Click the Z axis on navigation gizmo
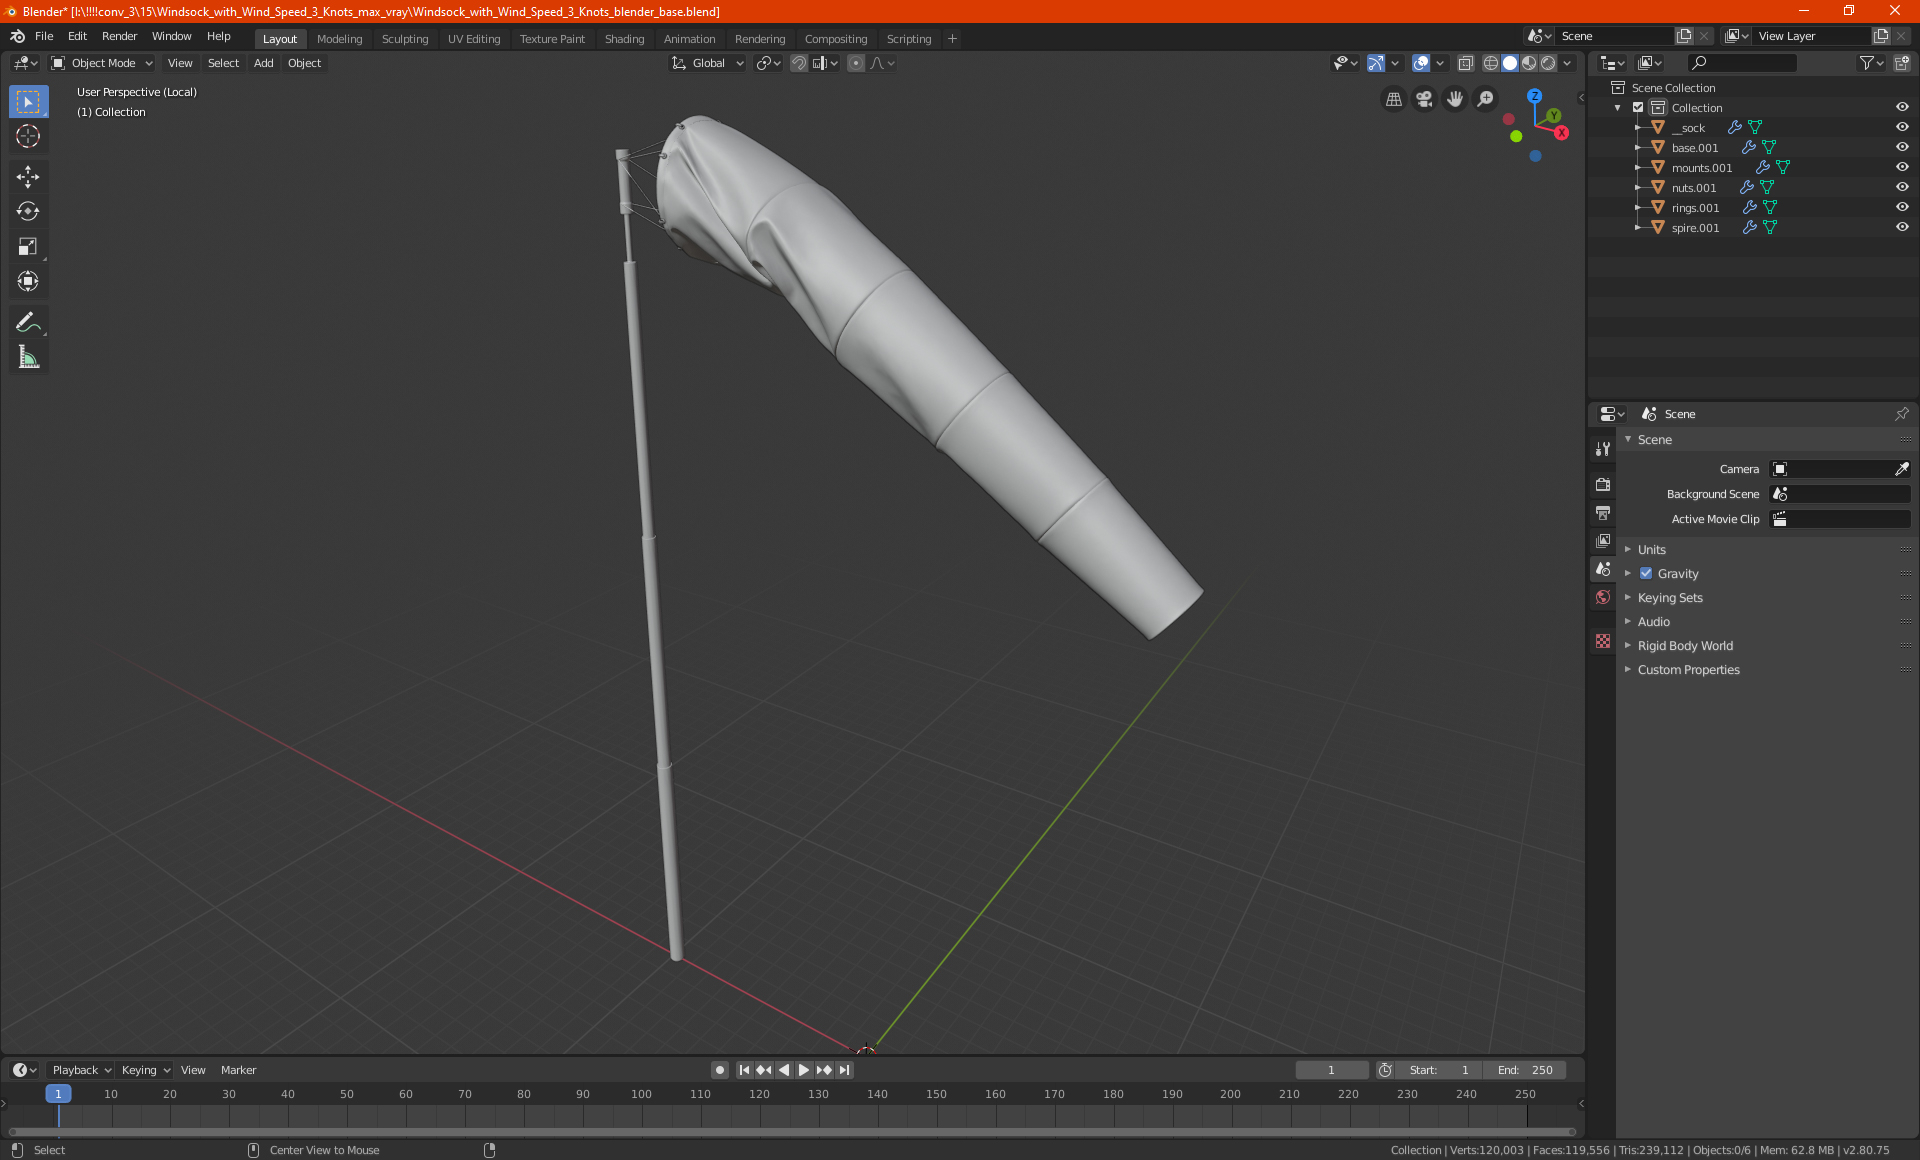1920x1160 pixels. point(1534,97)
